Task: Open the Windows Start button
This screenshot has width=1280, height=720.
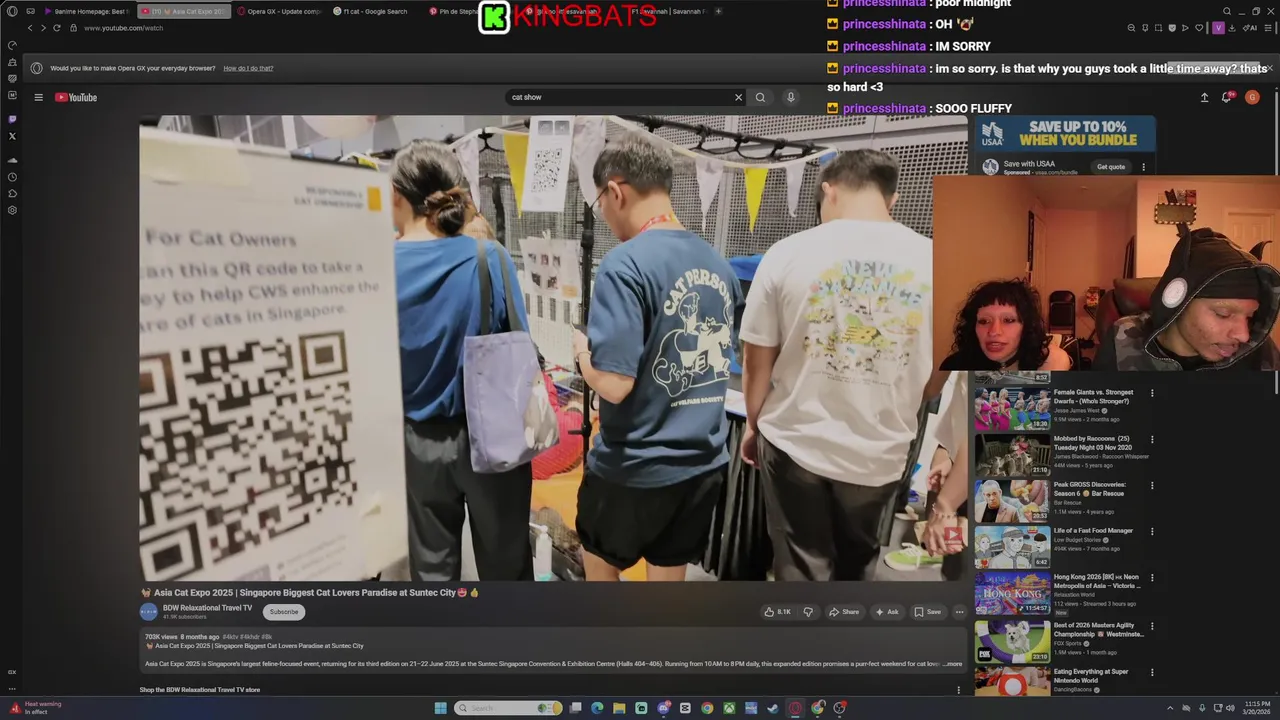Action: tap(440, 708)
